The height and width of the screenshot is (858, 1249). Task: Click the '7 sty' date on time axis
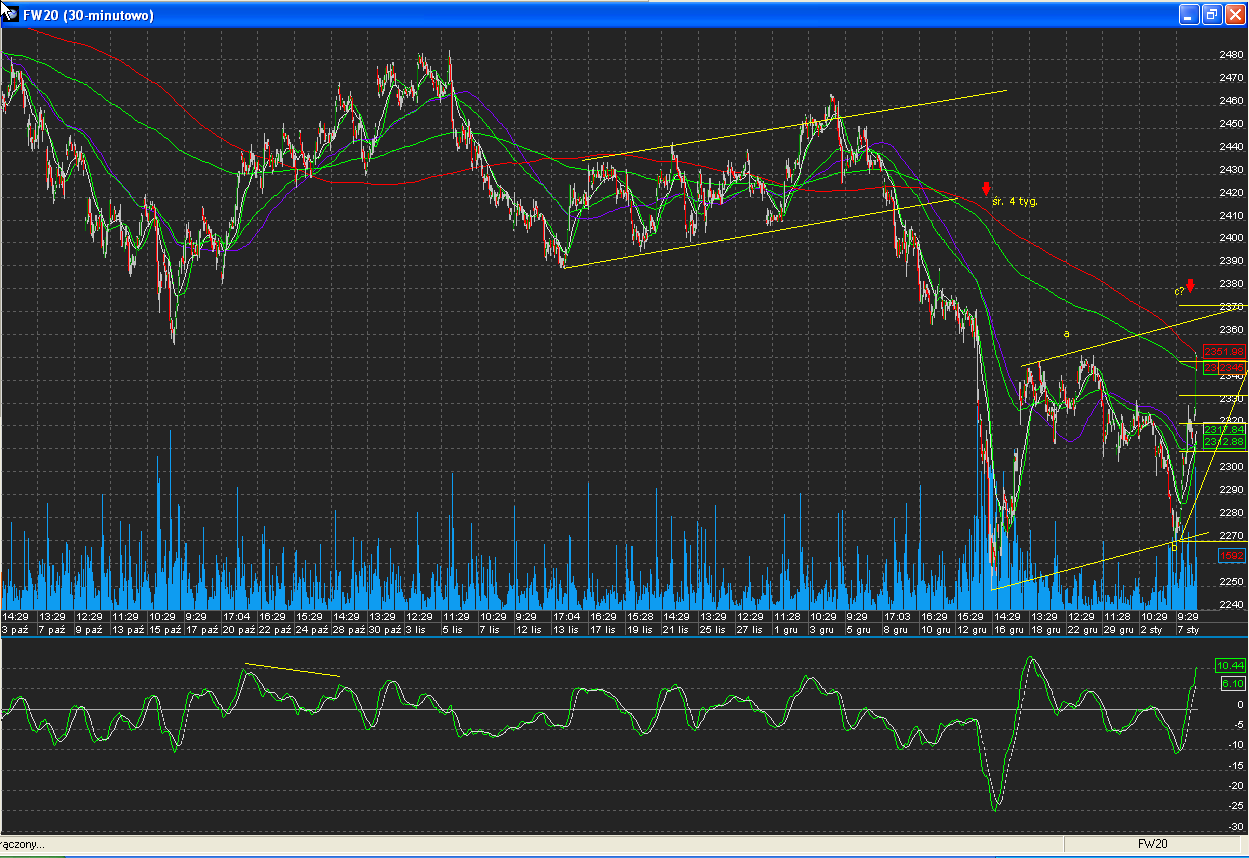tap(1189, 630)
